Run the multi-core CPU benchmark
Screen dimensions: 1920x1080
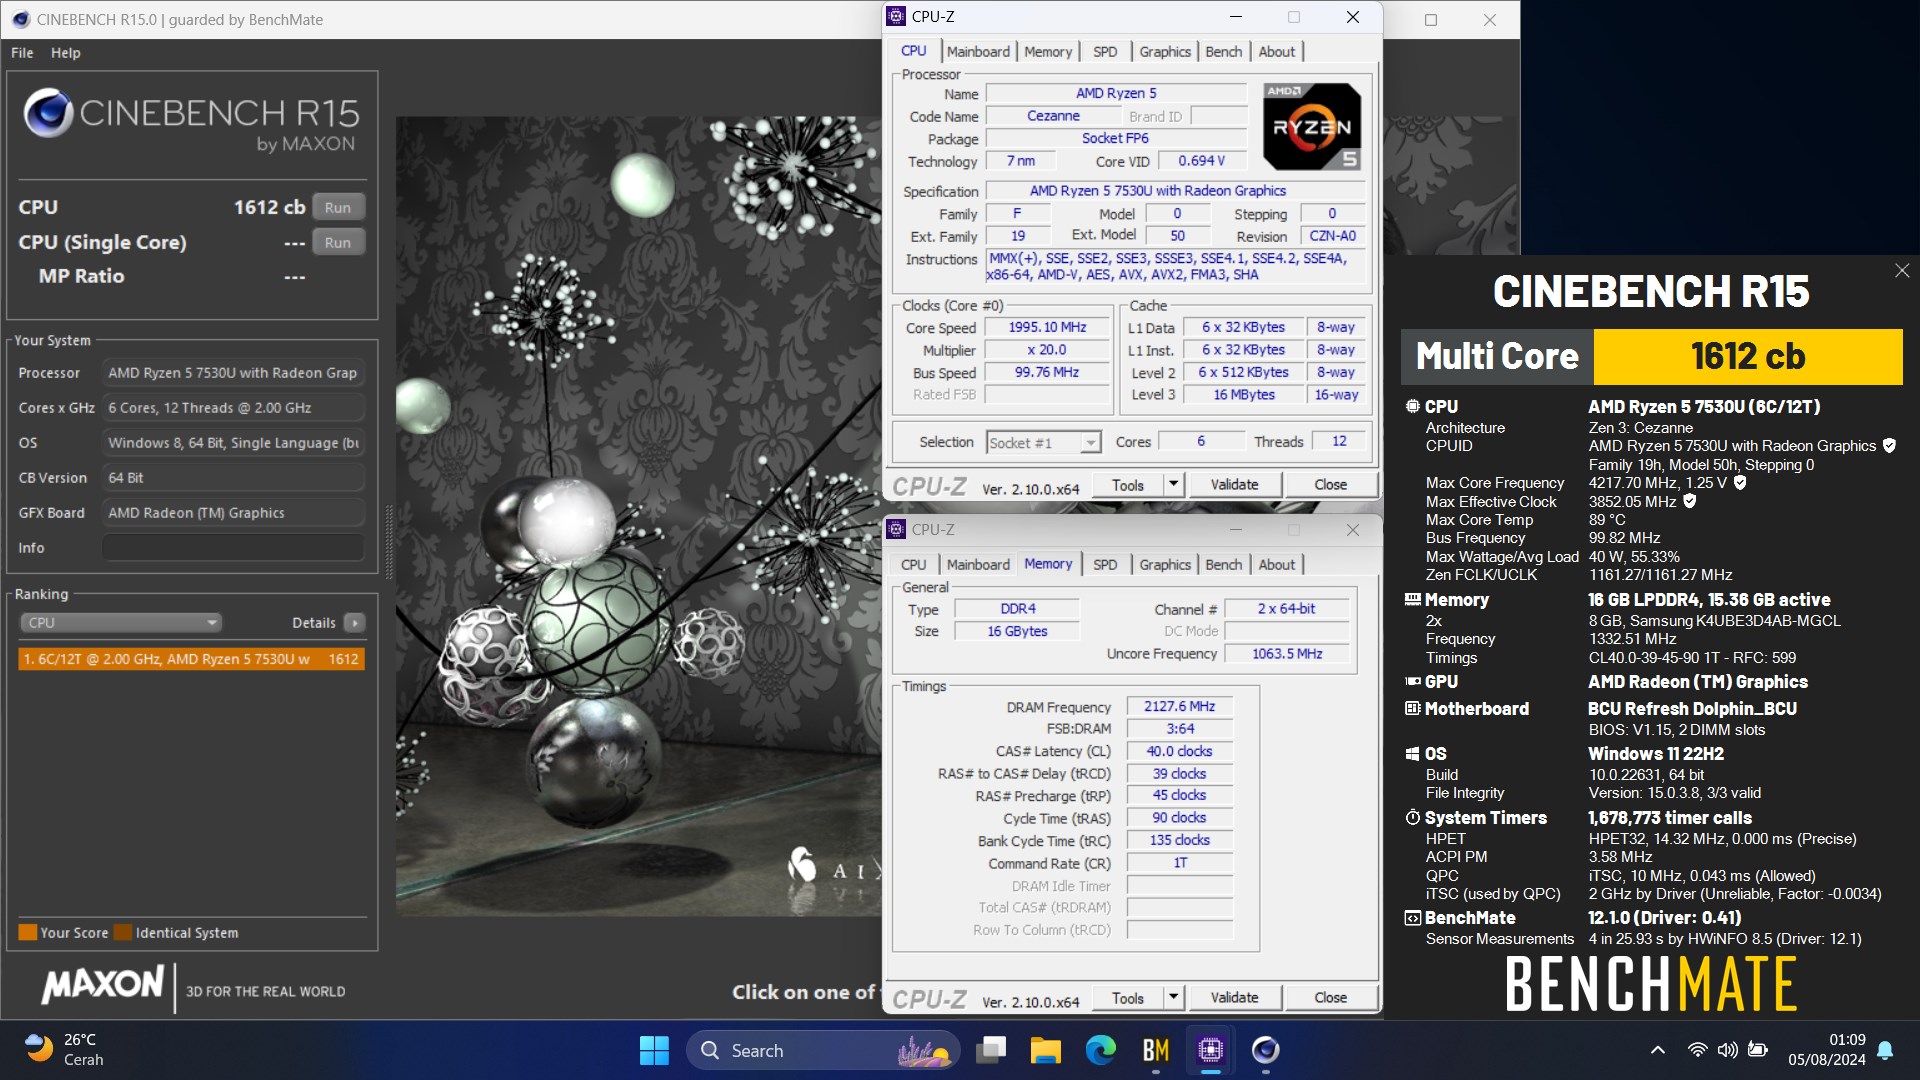pyautogui.click(x=338, y=207)
